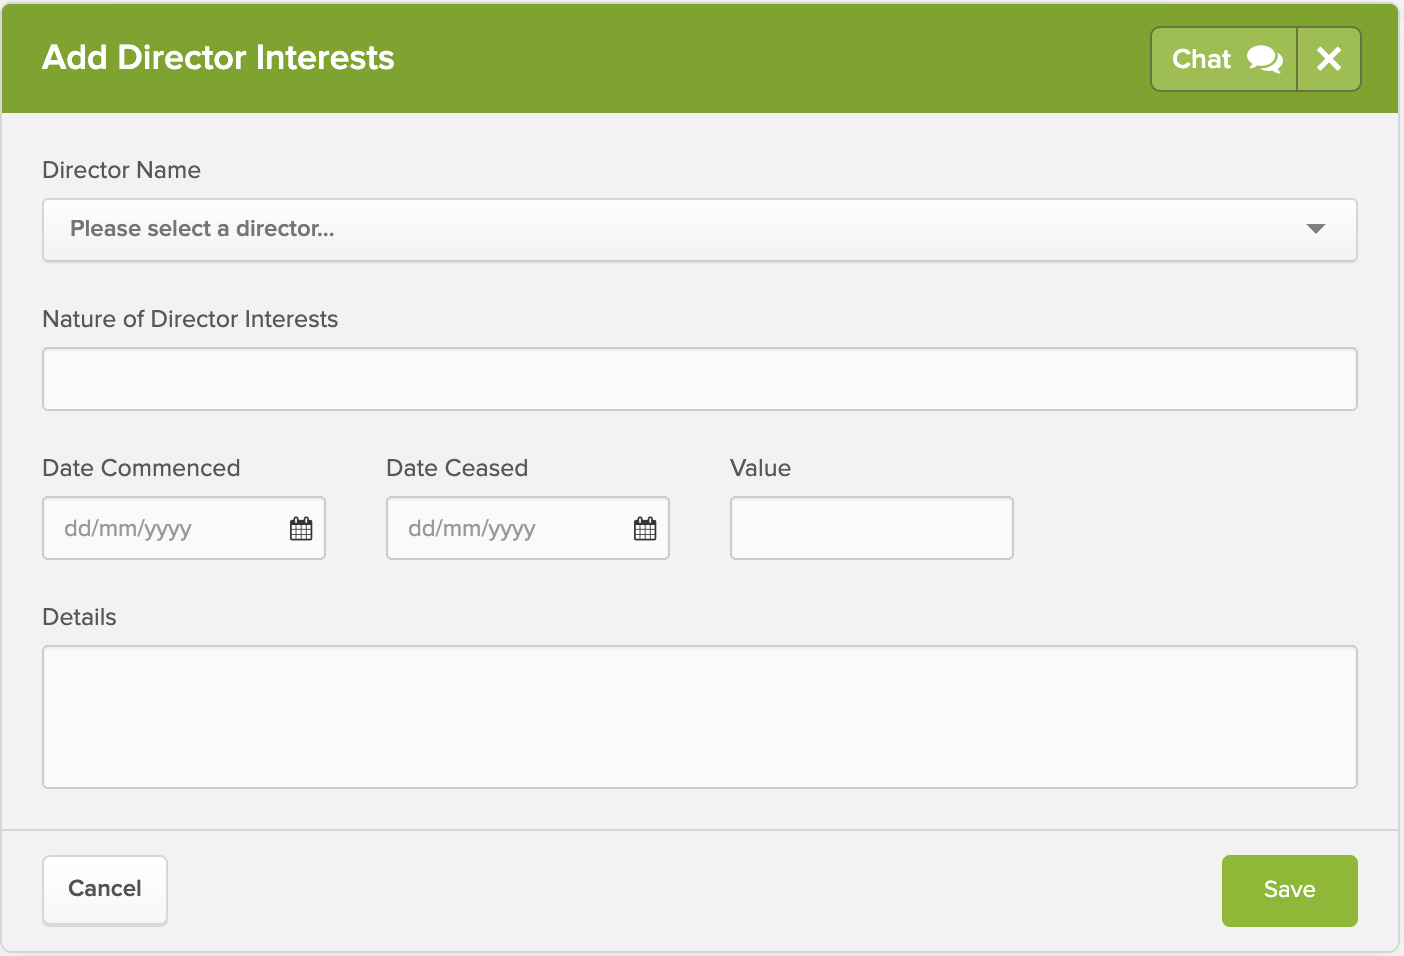Click the Details label
Viewport: 1404px width, 956px height.
pyautogui.click(x=80, y=617)
